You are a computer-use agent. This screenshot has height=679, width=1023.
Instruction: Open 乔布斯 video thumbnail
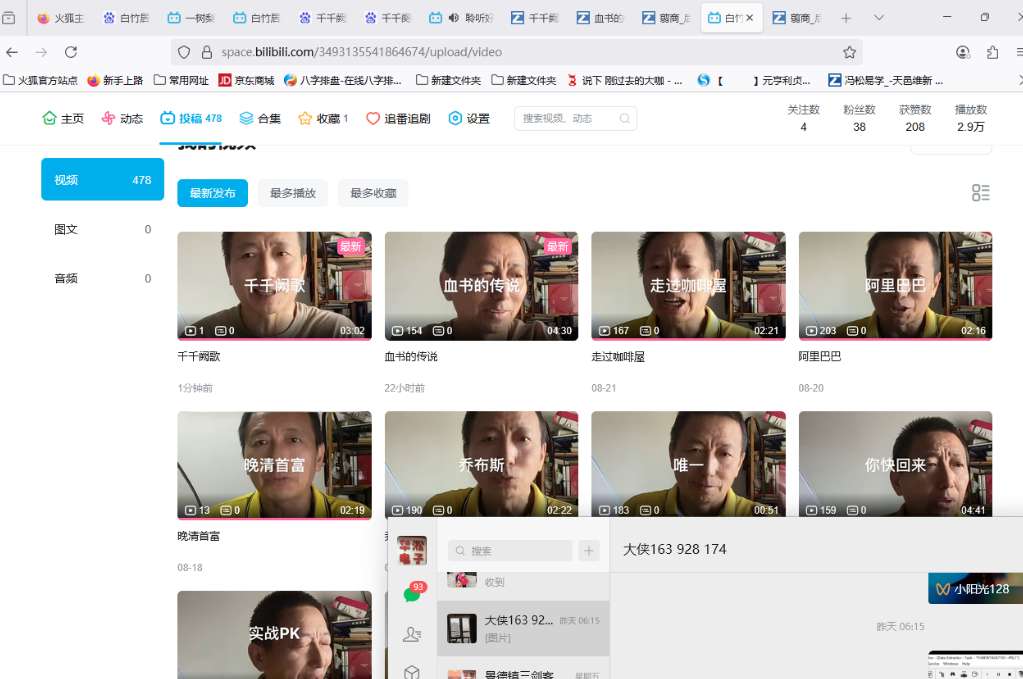click(x=481, y=464)
